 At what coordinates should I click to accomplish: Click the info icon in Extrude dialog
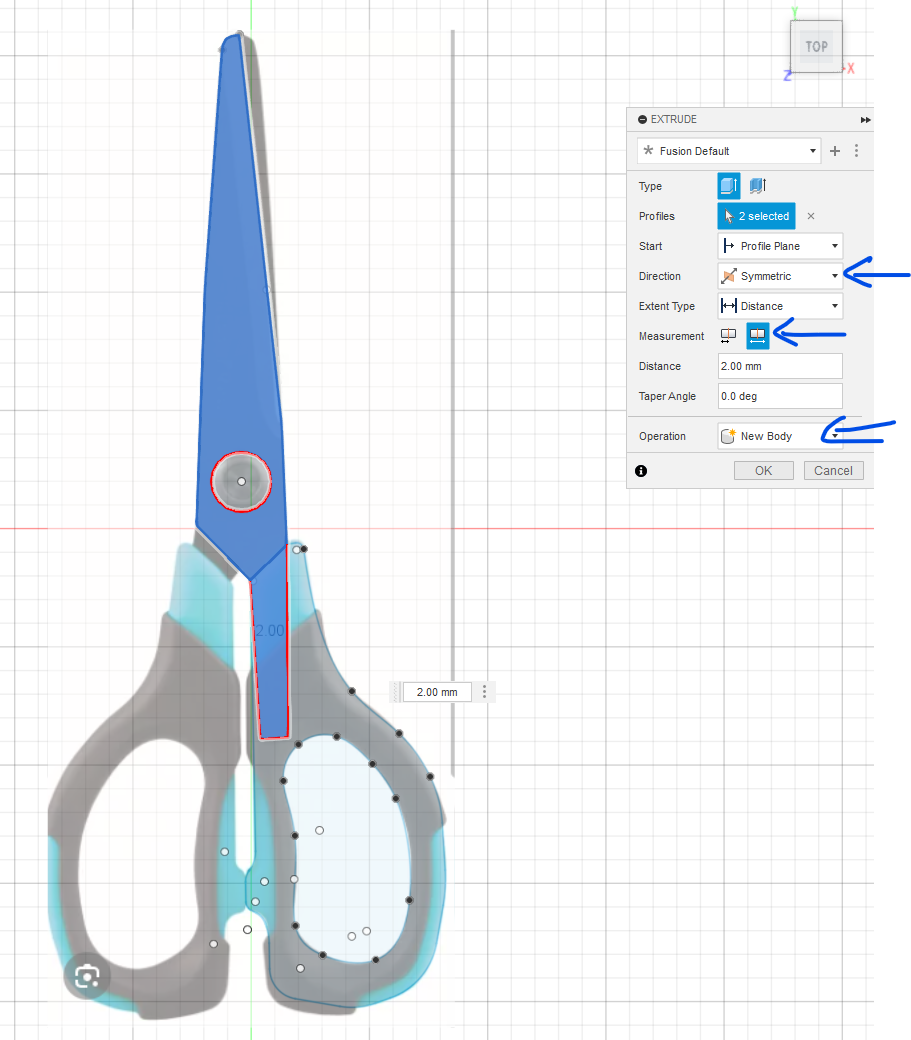(x=641, y=471)
